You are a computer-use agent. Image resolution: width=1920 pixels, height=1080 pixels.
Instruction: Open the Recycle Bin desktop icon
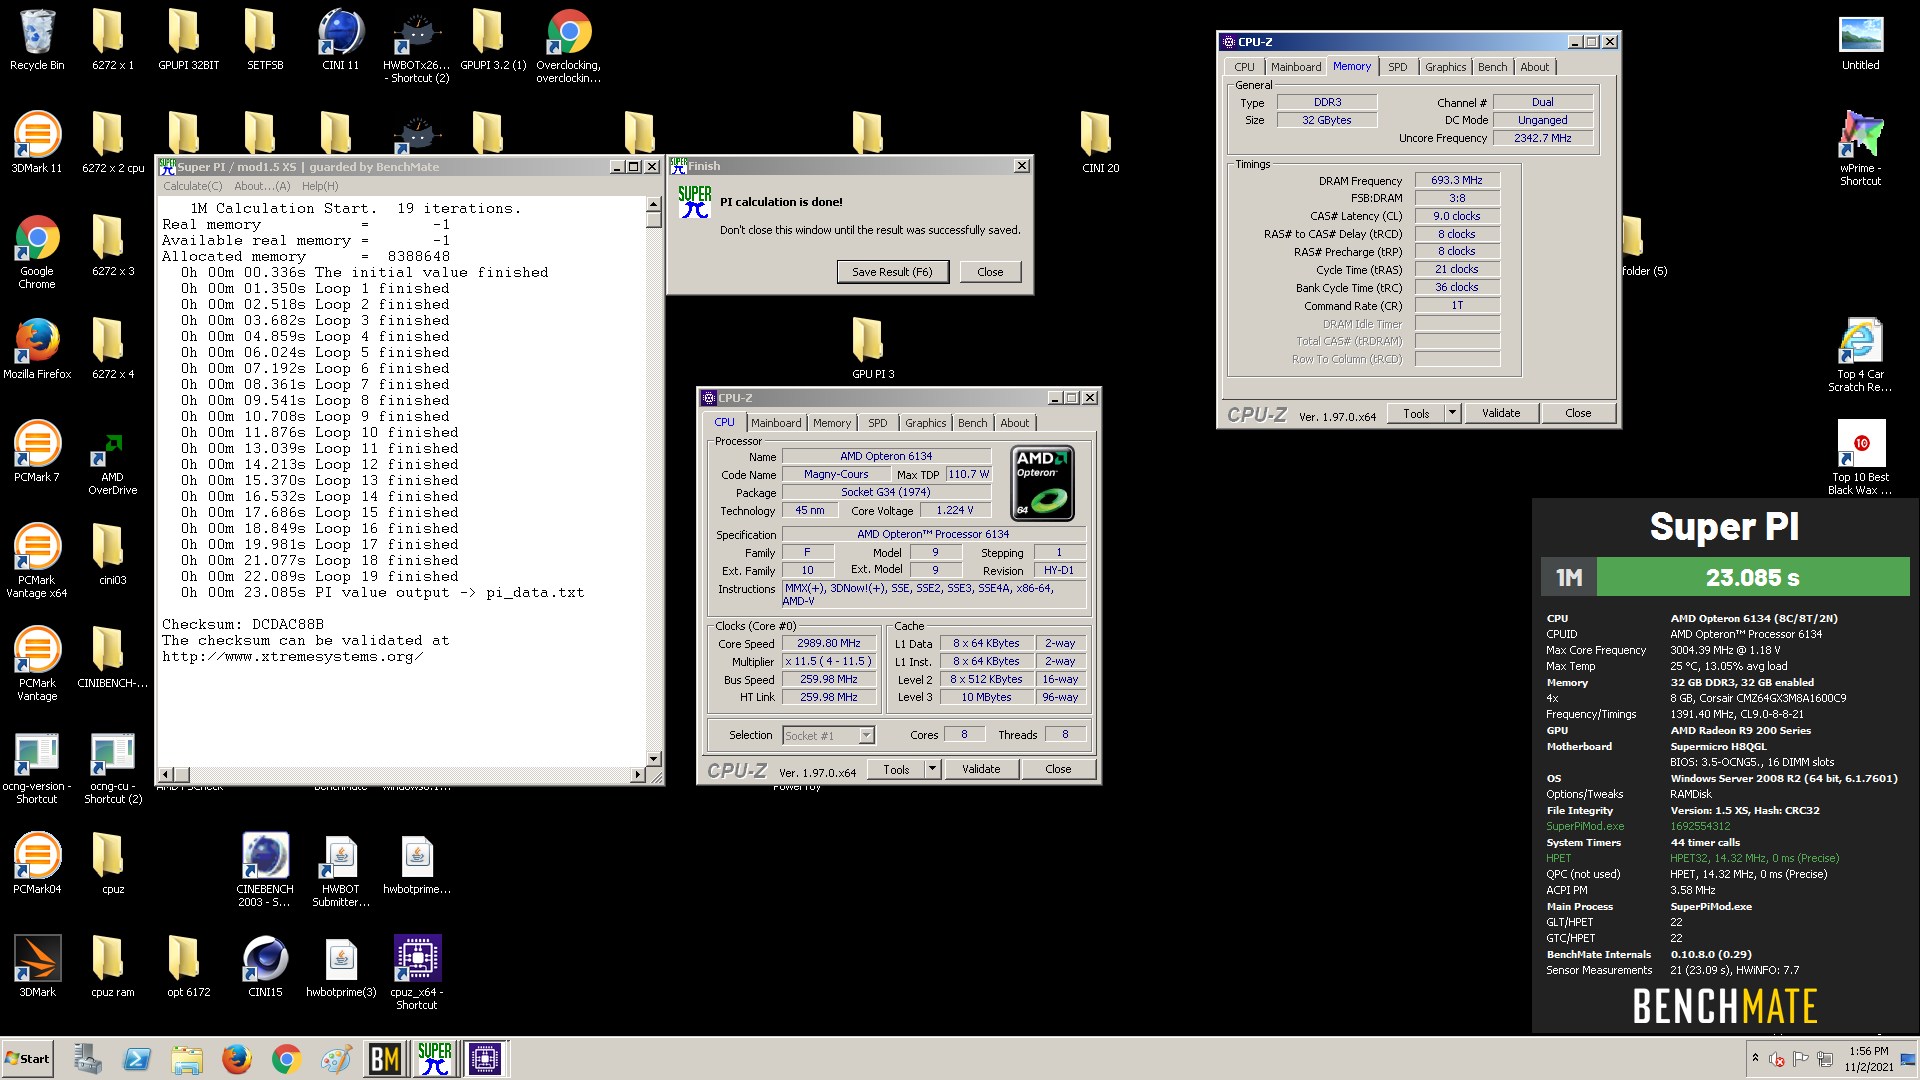tap(37, 40)
